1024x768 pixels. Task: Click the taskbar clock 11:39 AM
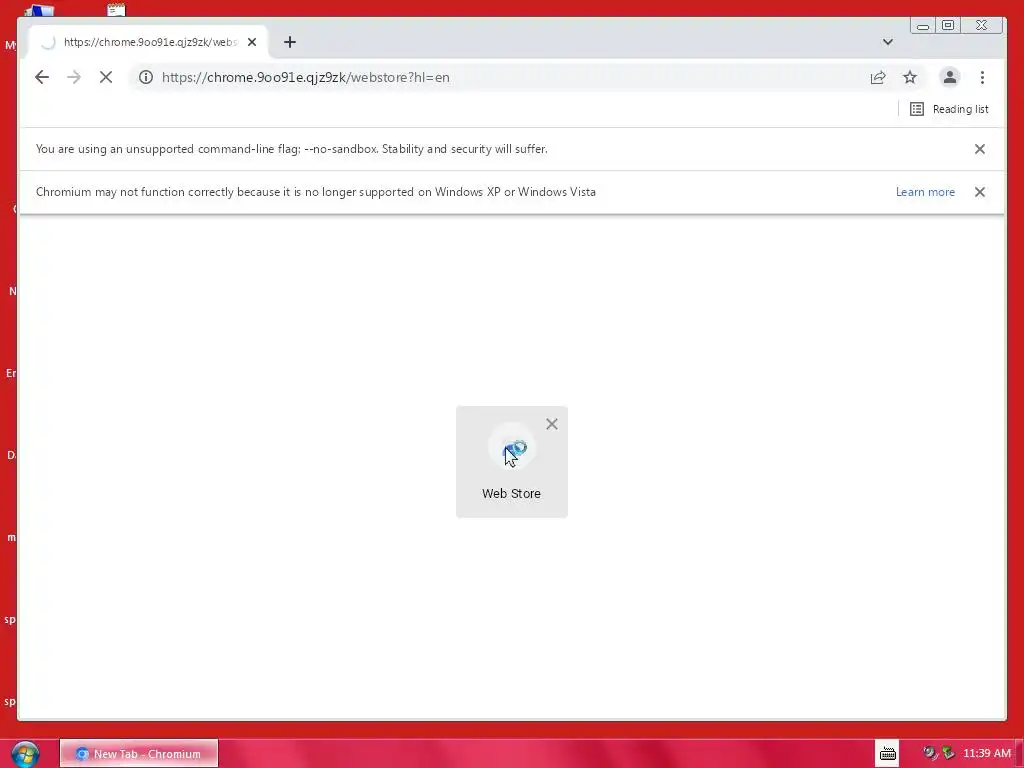(987, 753)
